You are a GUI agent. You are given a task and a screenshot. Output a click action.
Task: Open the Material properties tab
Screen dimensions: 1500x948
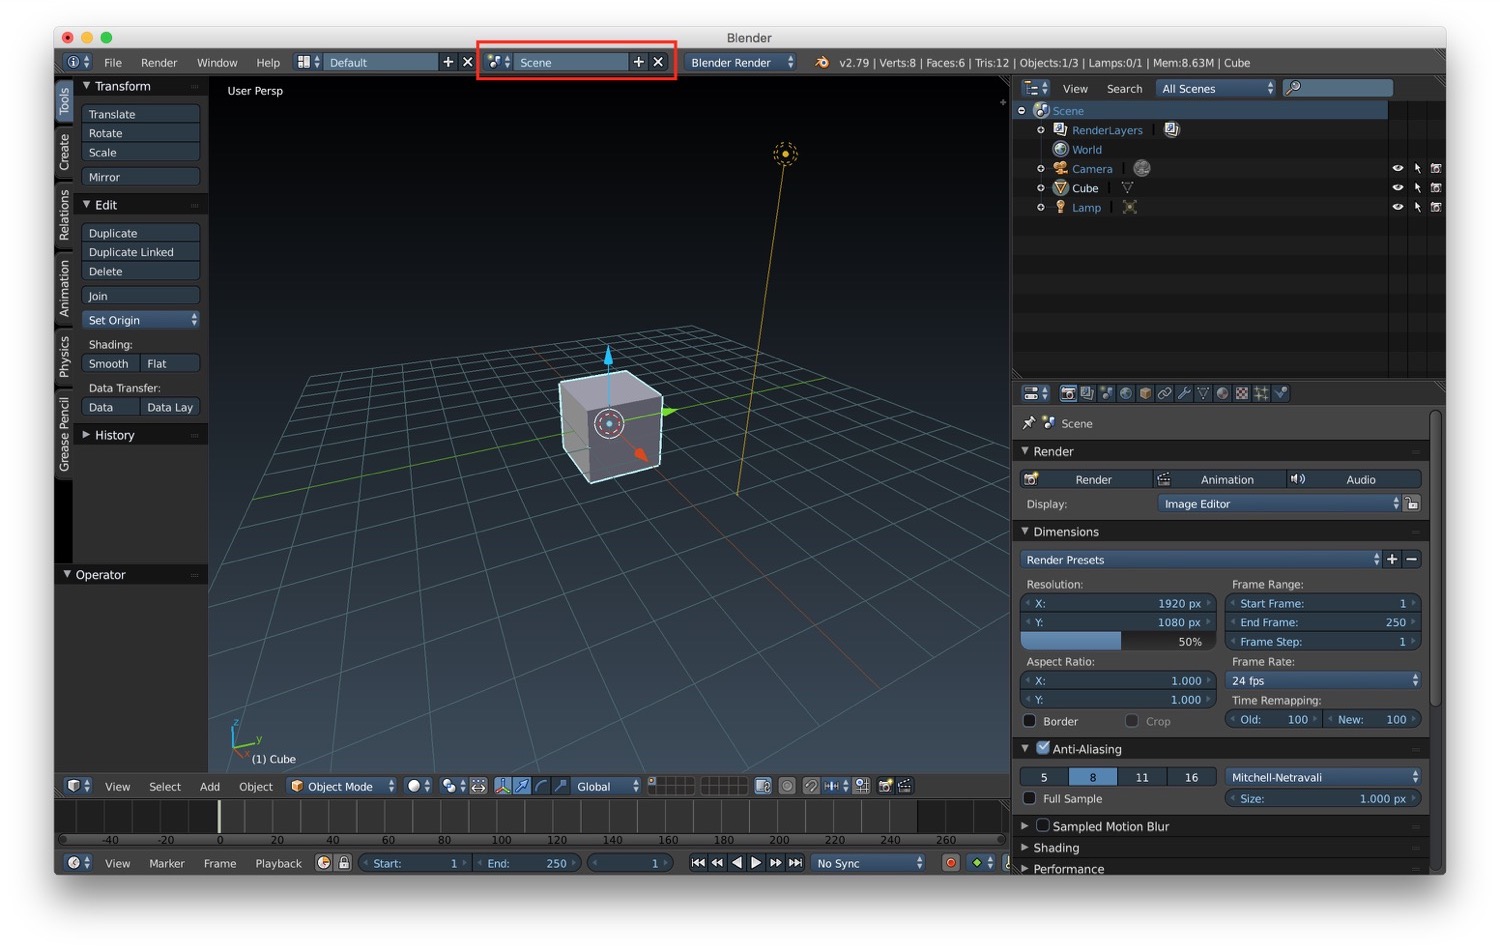click(x=1222, y=393)
